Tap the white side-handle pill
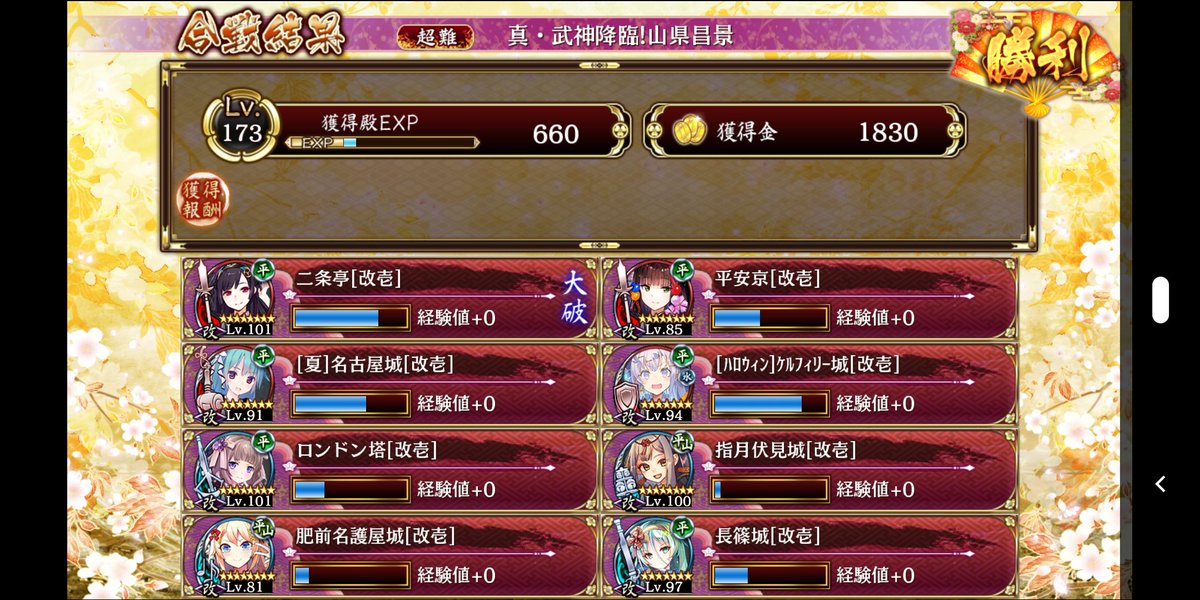Image resolution: width=1200 pixels, height=600 pixels. [x=1160, y=300]
